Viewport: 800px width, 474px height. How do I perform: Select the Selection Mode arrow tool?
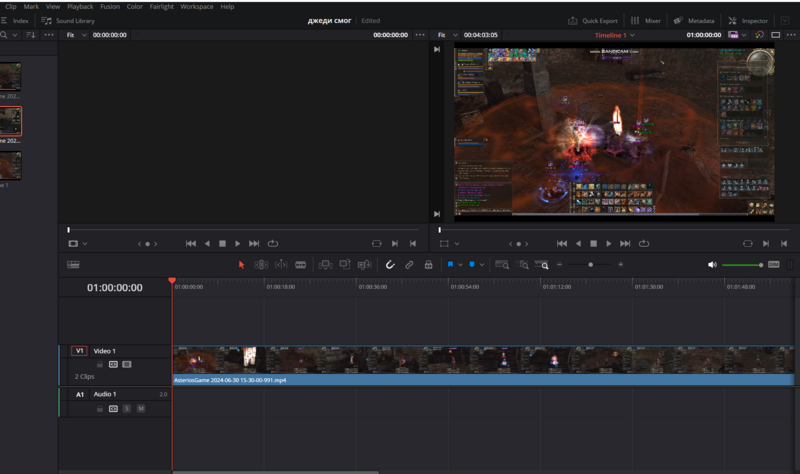tap(241, 265)
